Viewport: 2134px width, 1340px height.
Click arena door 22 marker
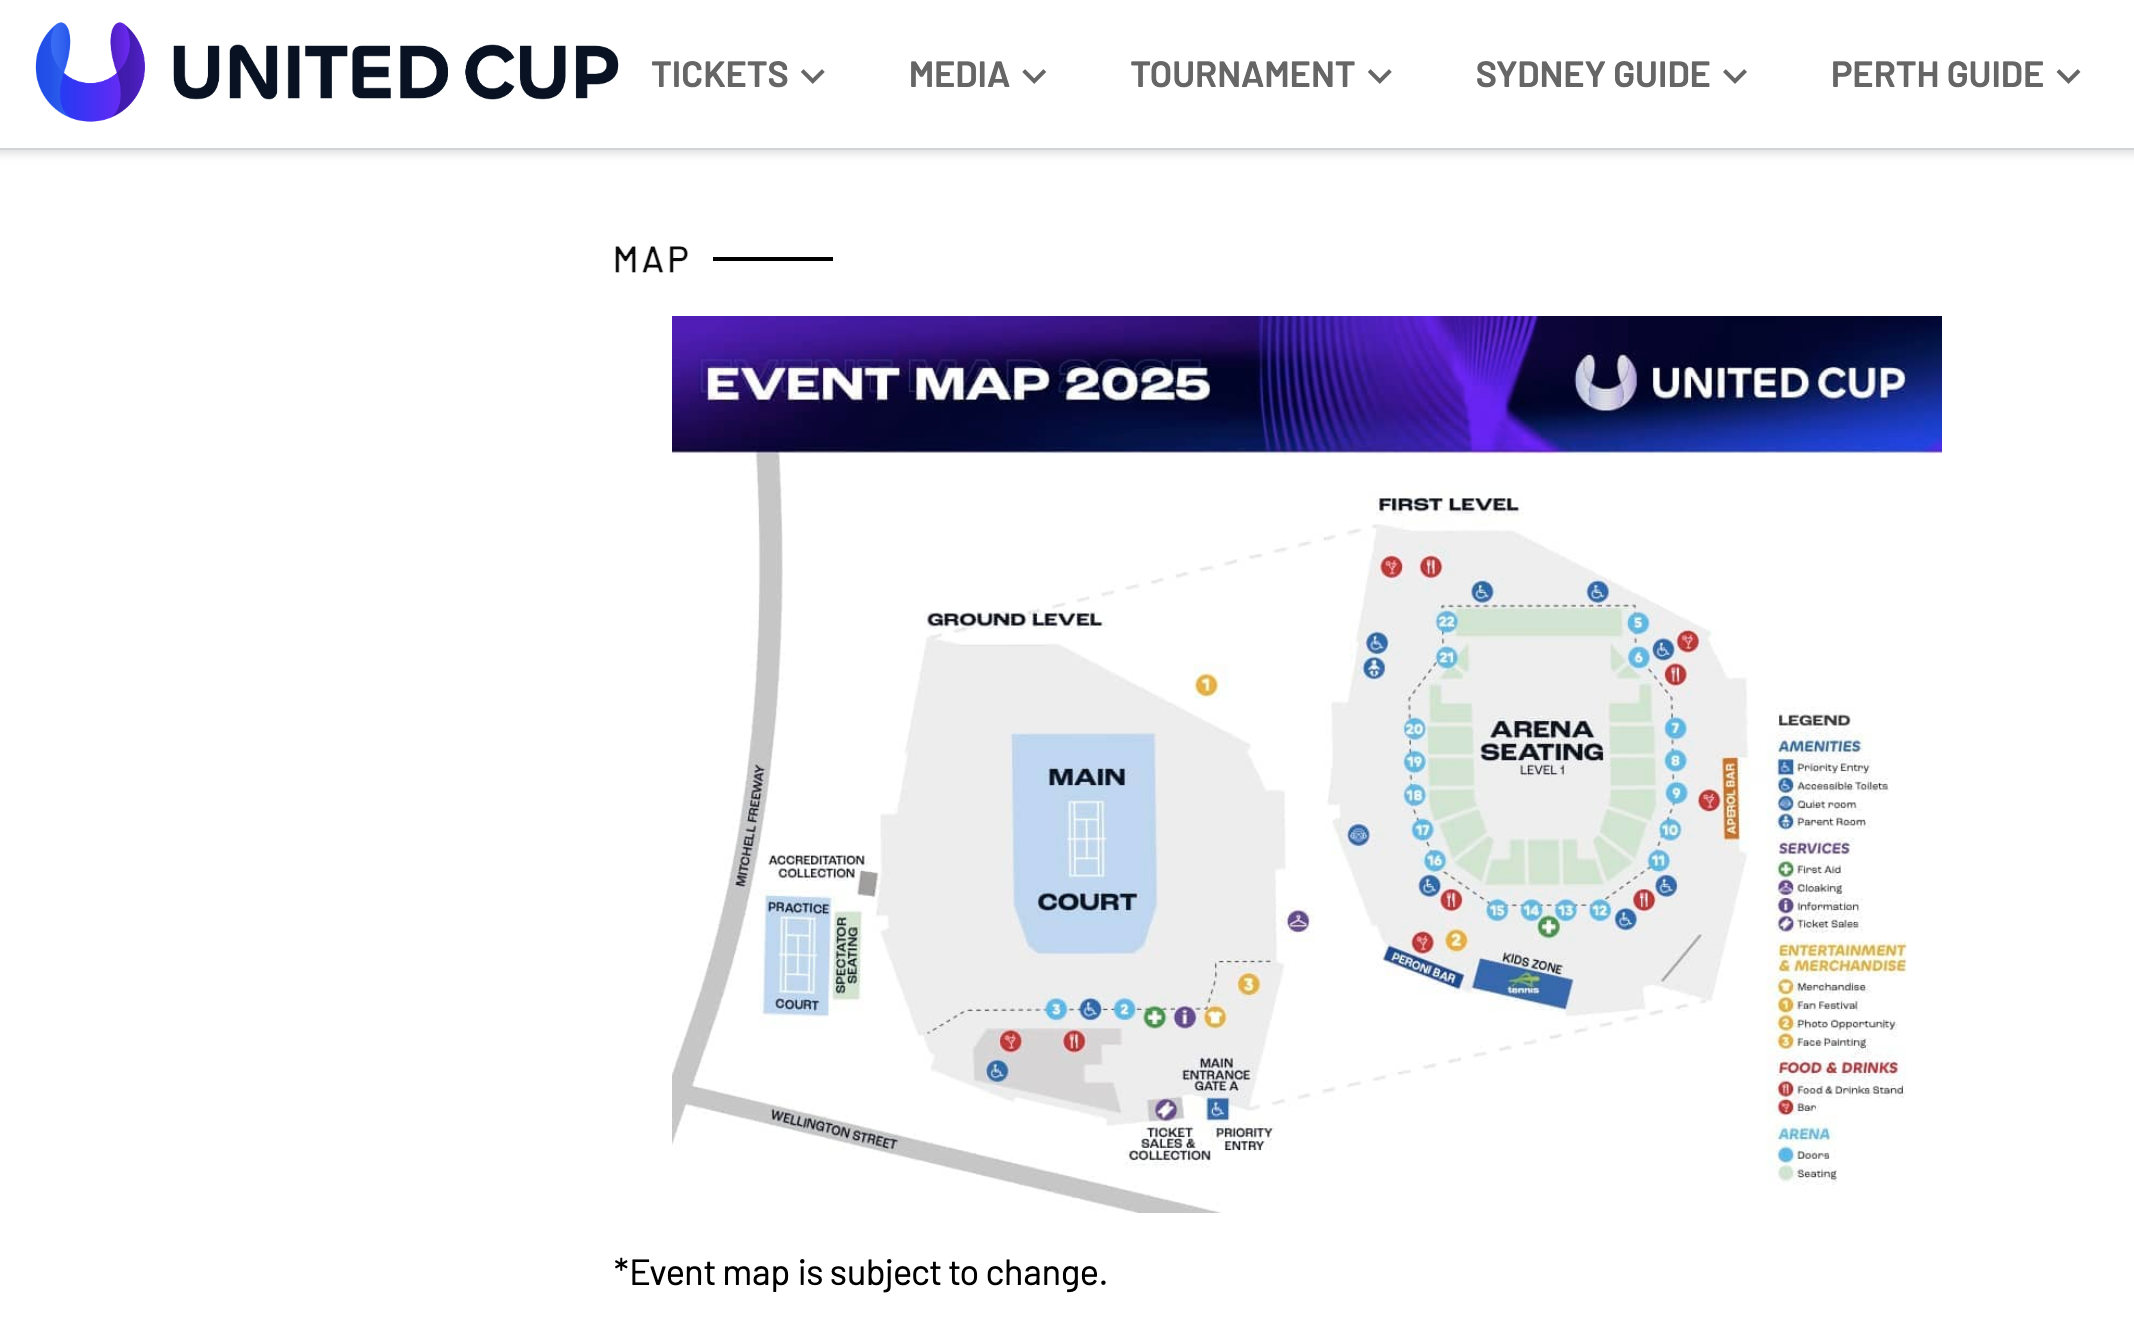1446,621
